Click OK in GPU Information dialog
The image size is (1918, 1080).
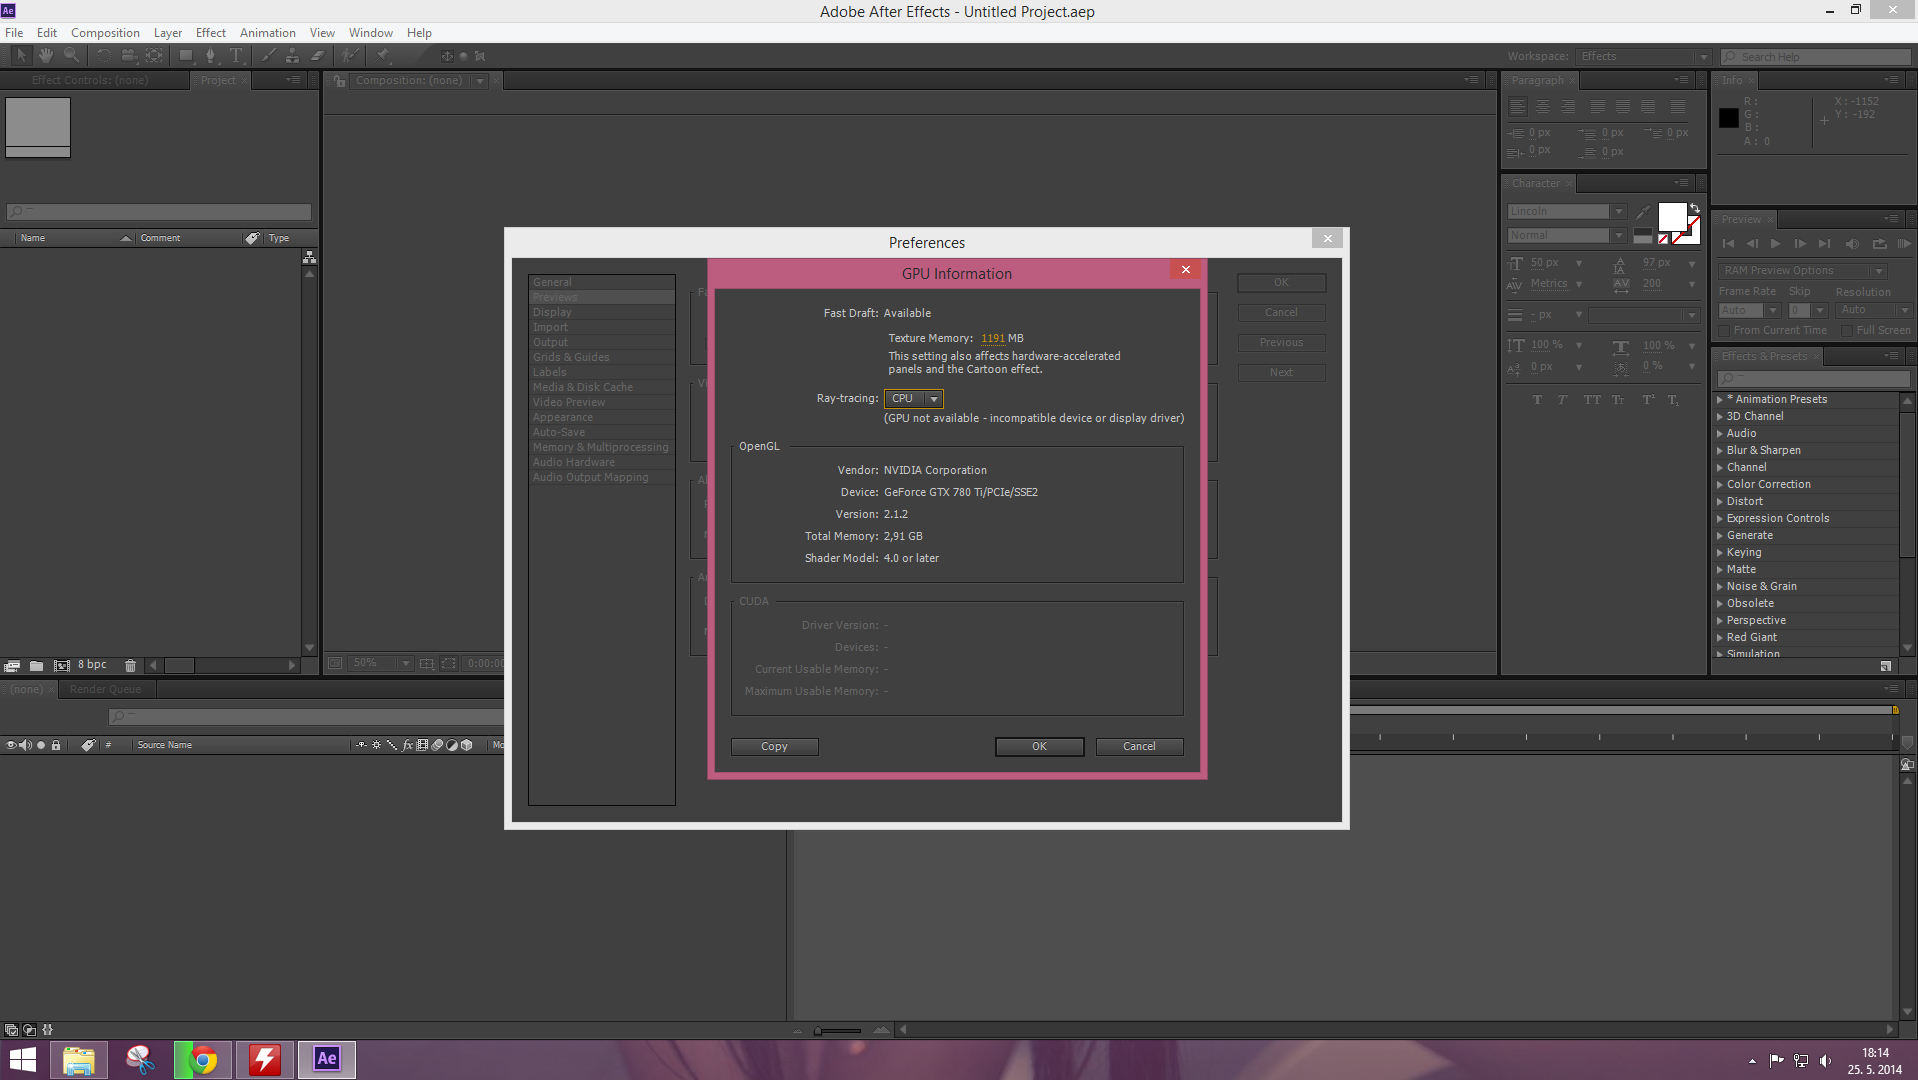[1039, 747]
